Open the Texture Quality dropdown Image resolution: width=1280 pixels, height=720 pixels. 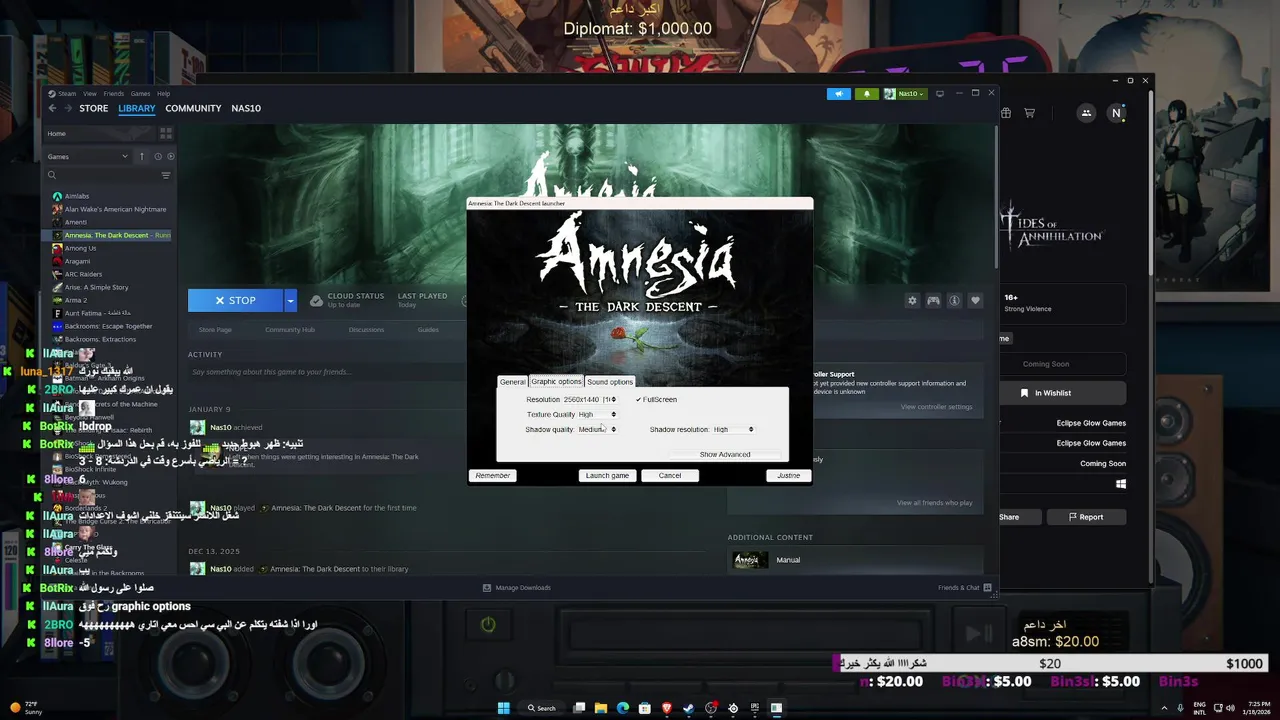597,414
